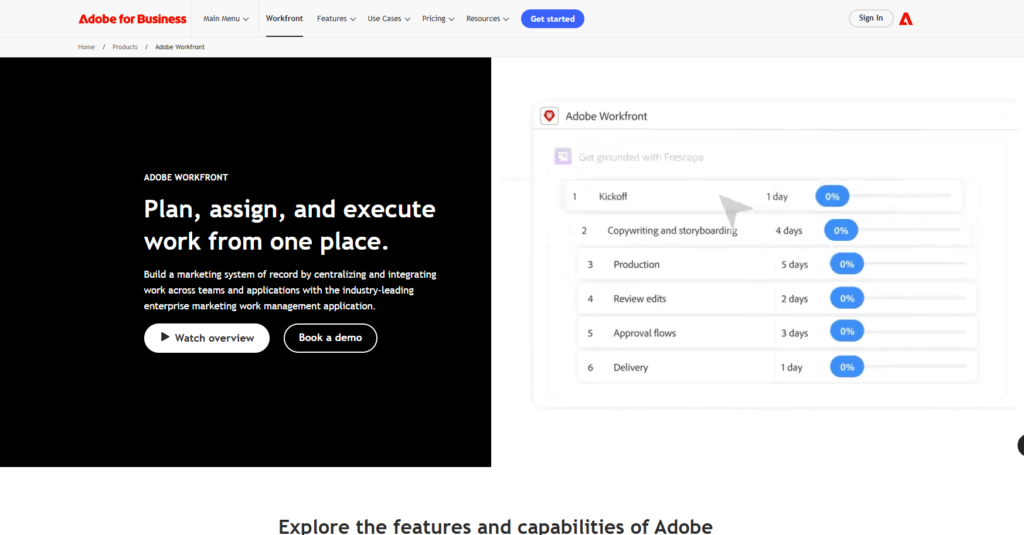The image size is (1024, 535).
Task: Click the Sign In button
Action: pyautogui.click(x=871, y=18)
